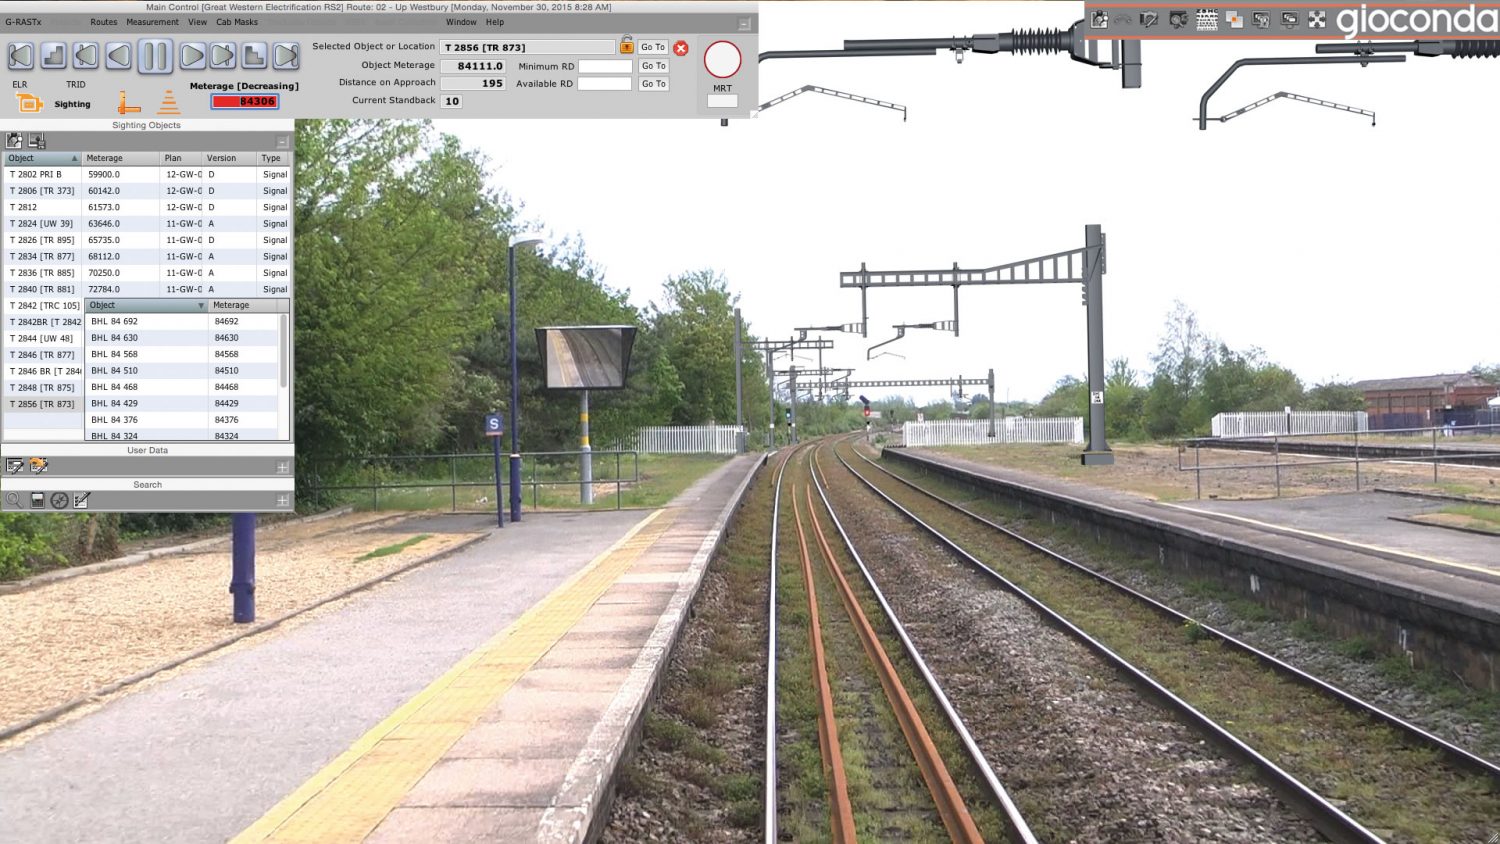
Task: Click Go To next to Minimum RD
Action: click(x=653, y=66)
